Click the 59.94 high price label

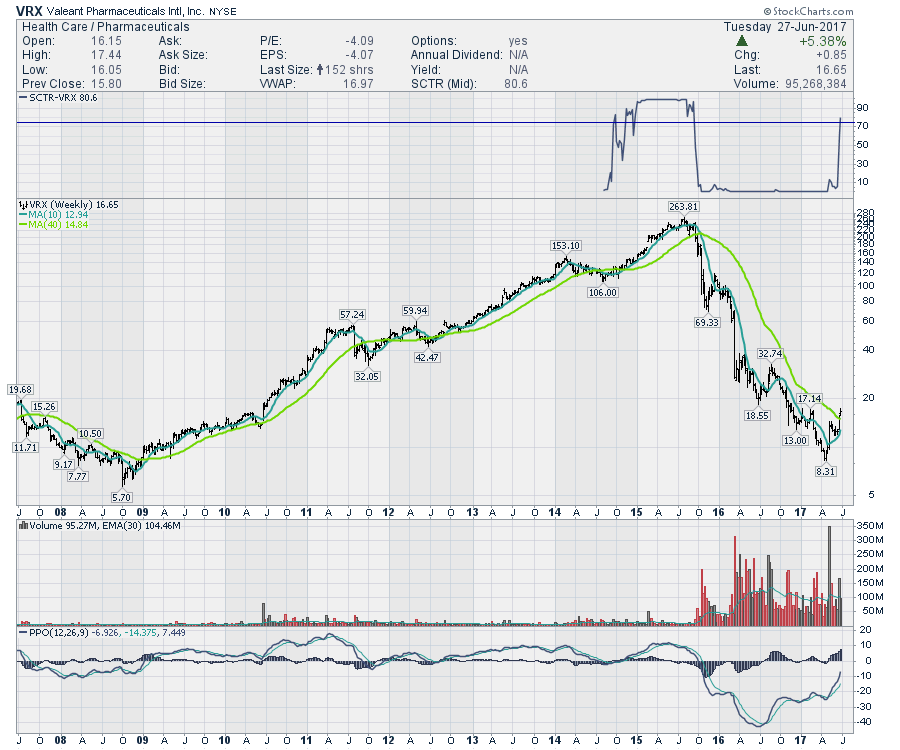[x=415, y=310]
